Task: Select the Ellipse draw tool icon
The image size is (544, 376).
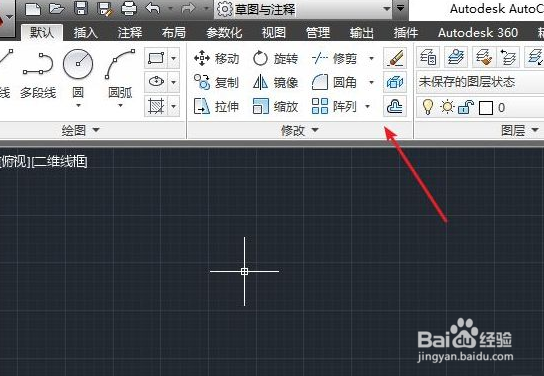Action: pyautogui.click(x=156, y=82)
